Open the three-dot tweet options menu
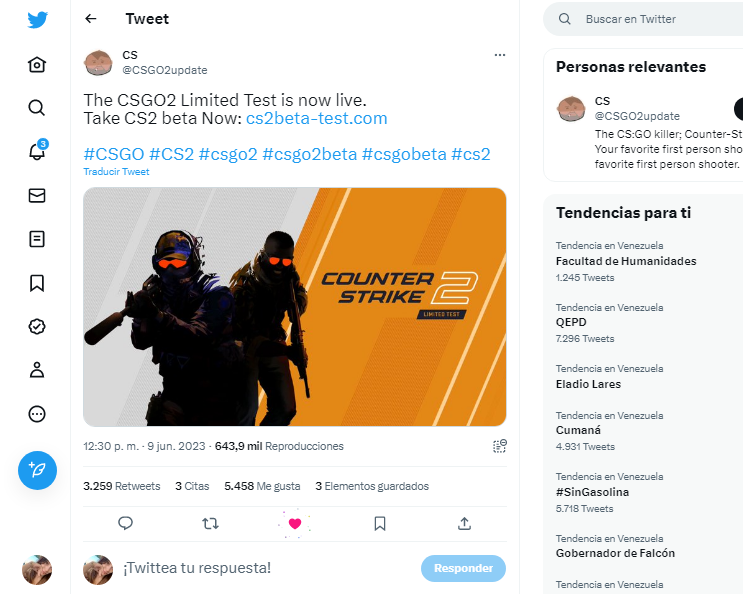Viewport: 743px width, 594px height. (x=499, y=55)
